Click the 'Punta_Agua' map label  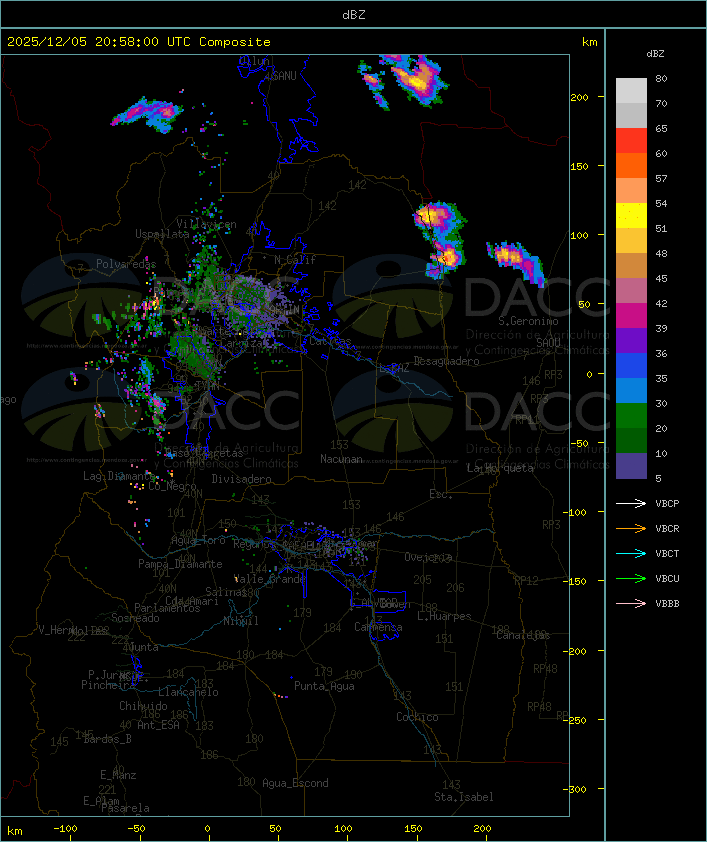point(324,686)
